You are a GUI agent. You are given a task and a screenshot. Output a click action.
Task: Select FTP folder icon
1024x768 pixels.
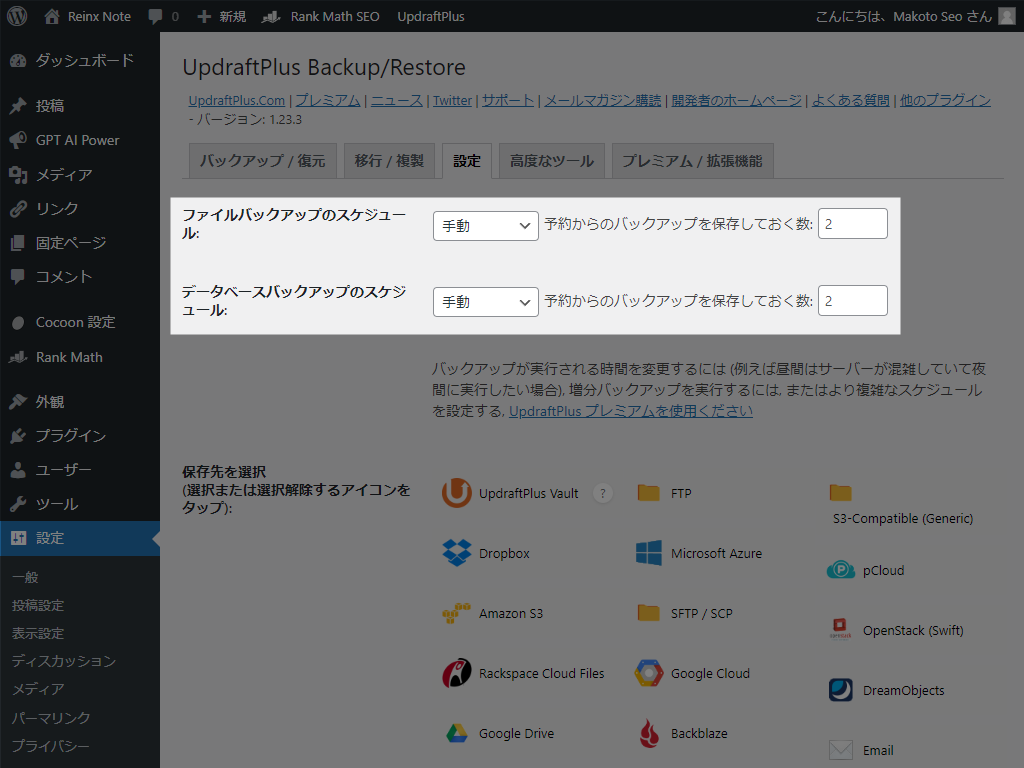648,493
